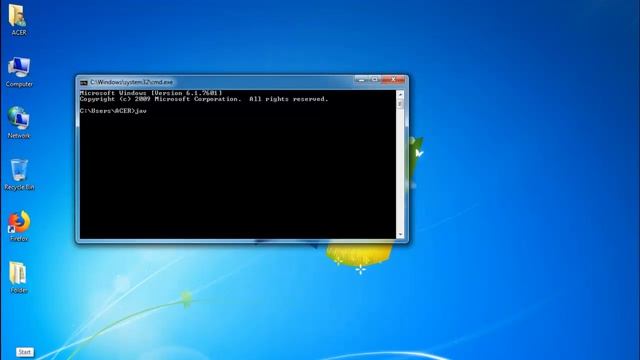Click the C:\Users\ACER prompt line
This screenshot has height=360, width=640.
(113, 111)
